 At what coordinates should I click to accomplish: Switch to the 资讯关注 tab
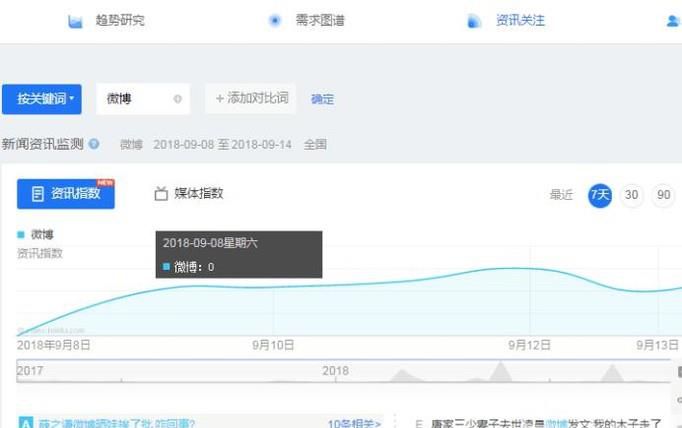pyautogui.click(x=520, y=20)
